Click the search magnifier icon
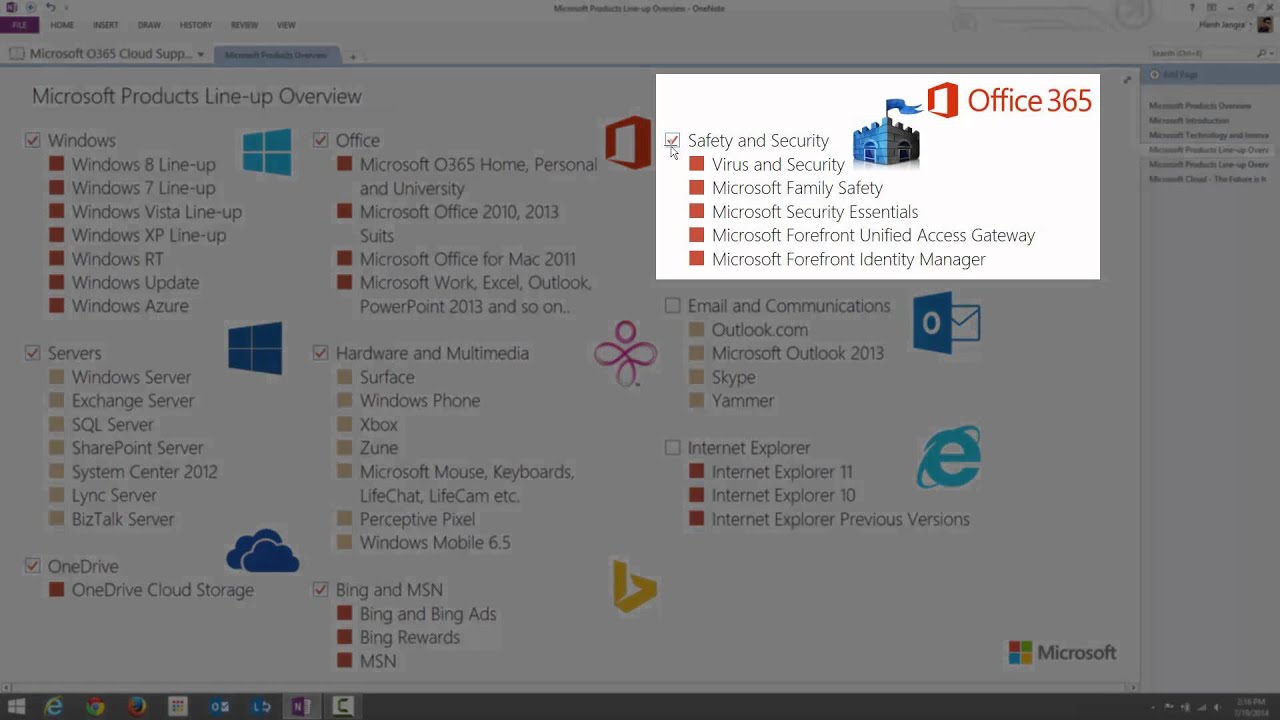 1262,53
